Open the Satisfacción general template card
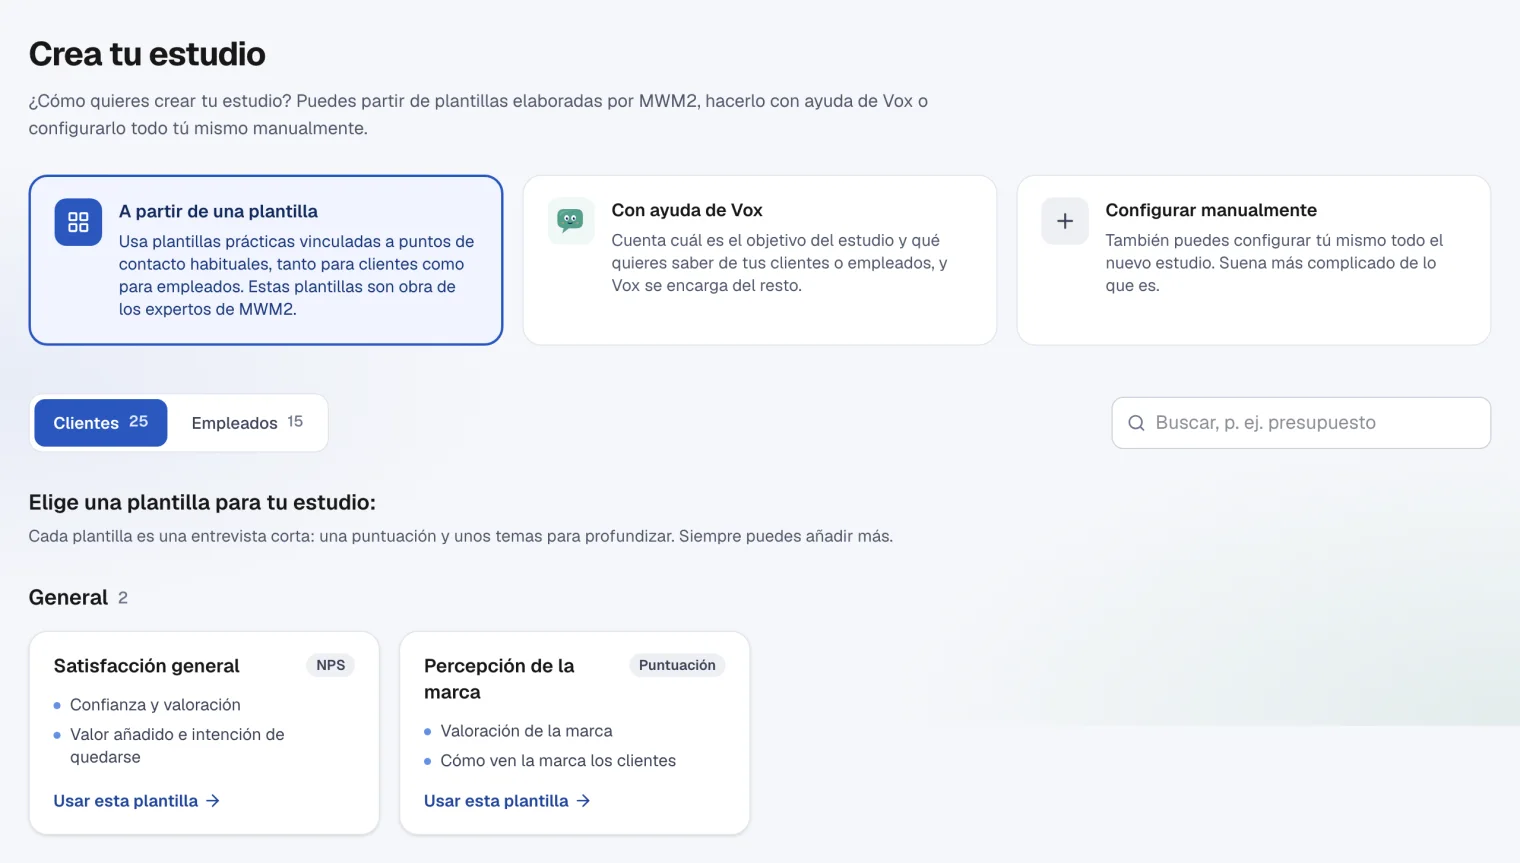 [x=204, y=733]
